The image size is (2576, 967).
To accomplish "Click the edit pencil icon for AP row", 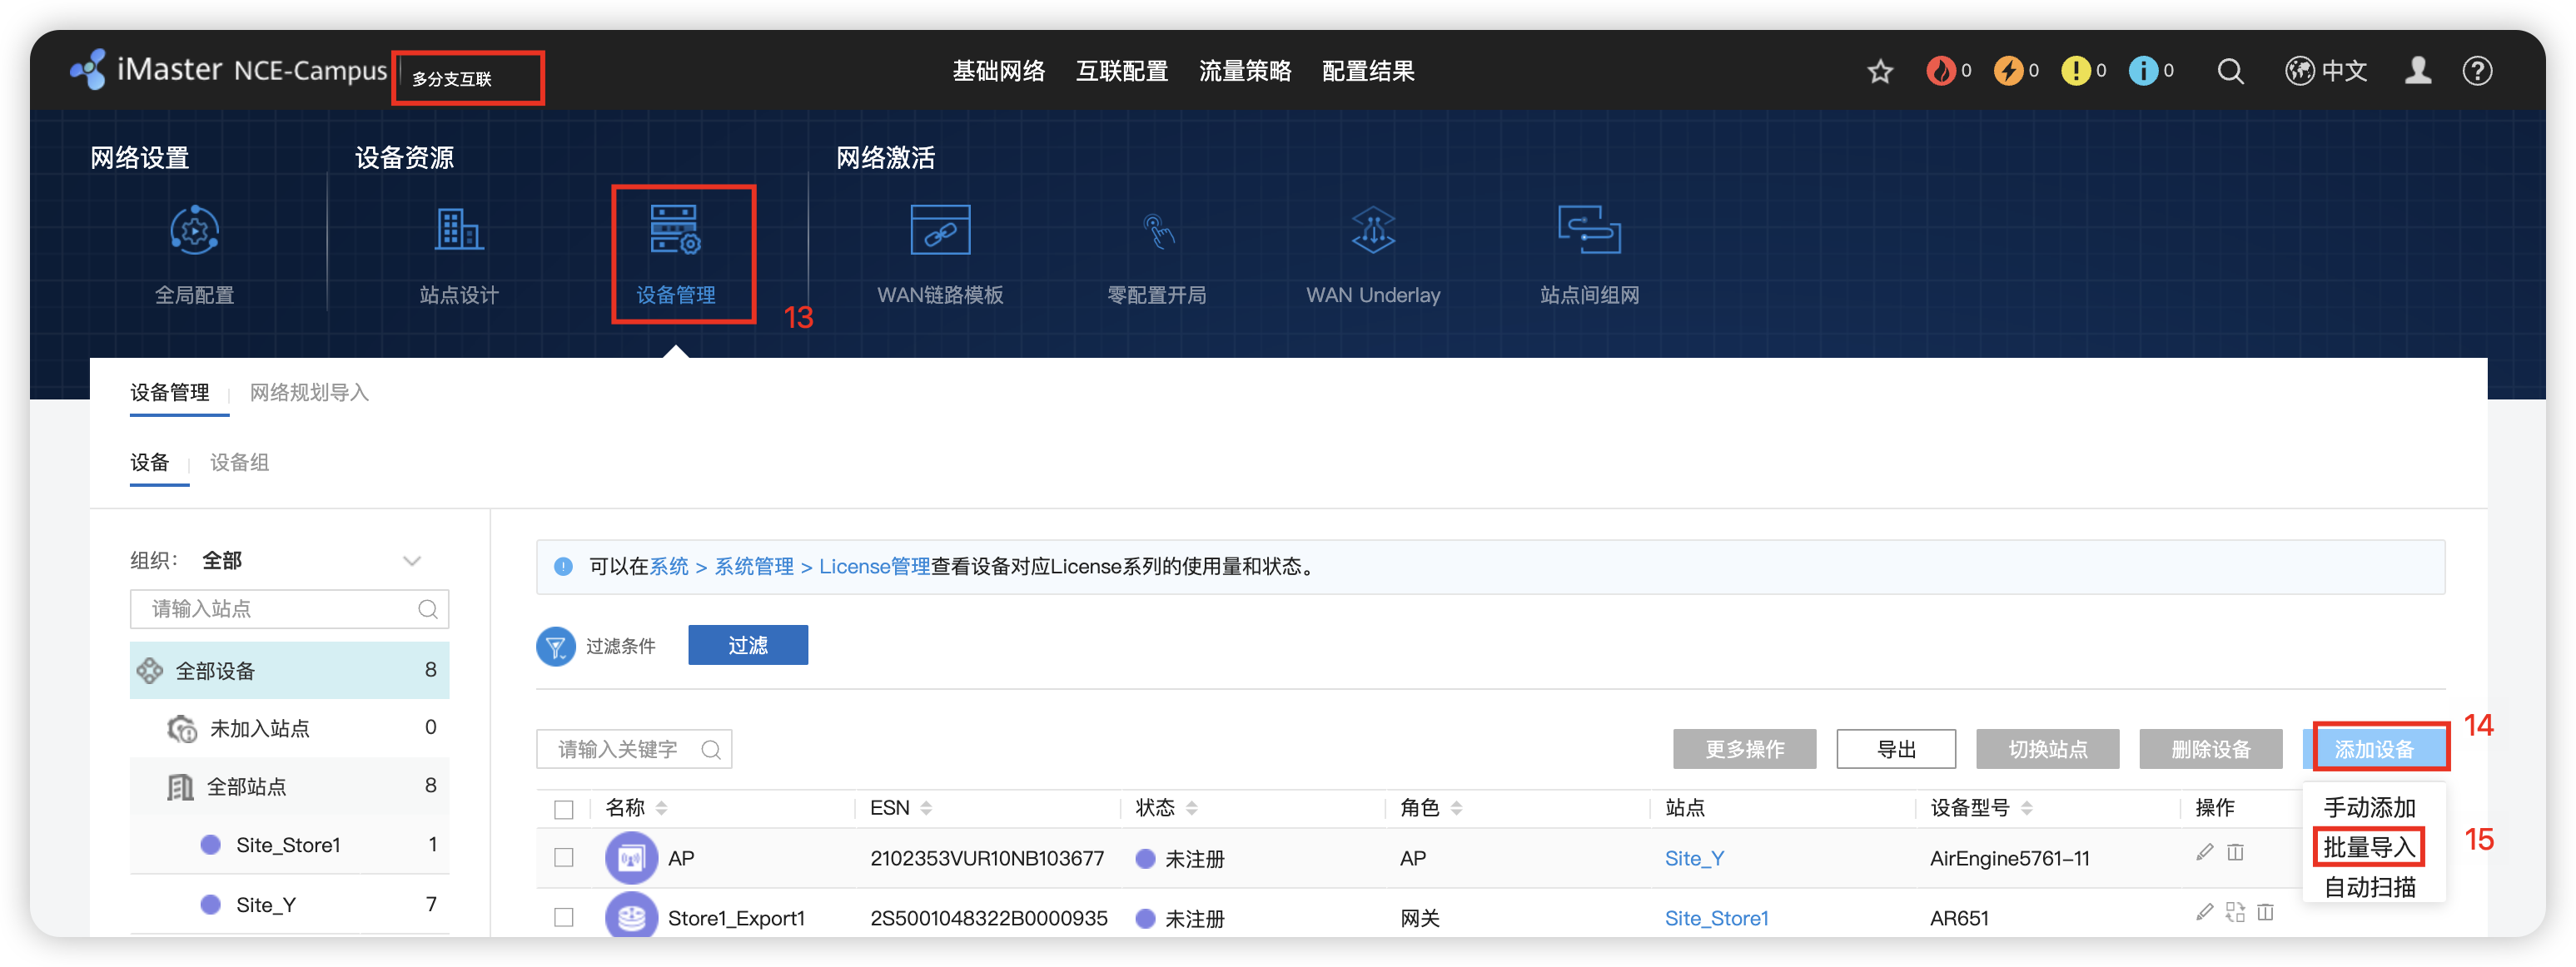I will pyautogui.click(x=2204, y=852).
